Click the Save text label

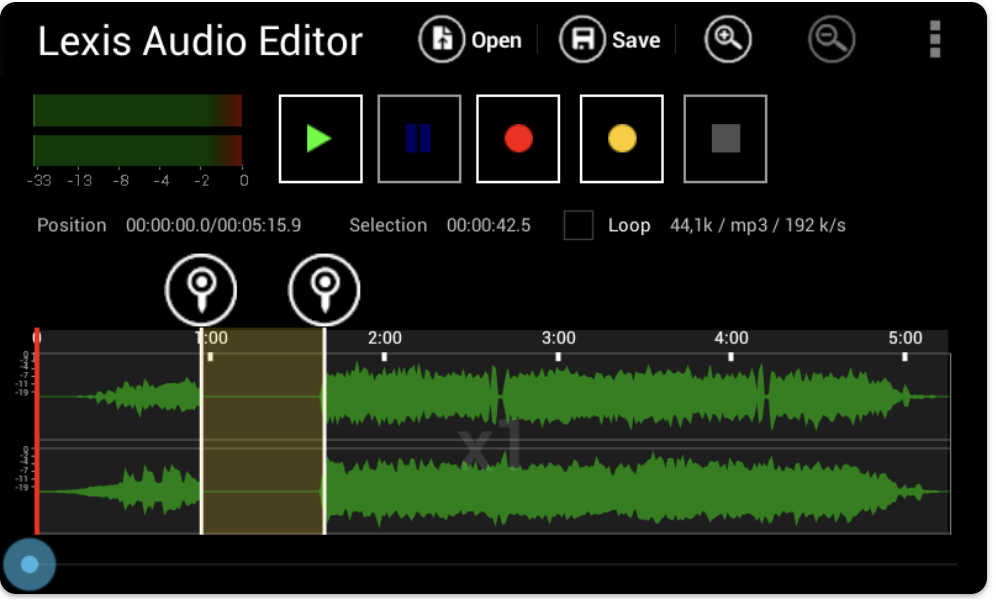coord(636,41)
